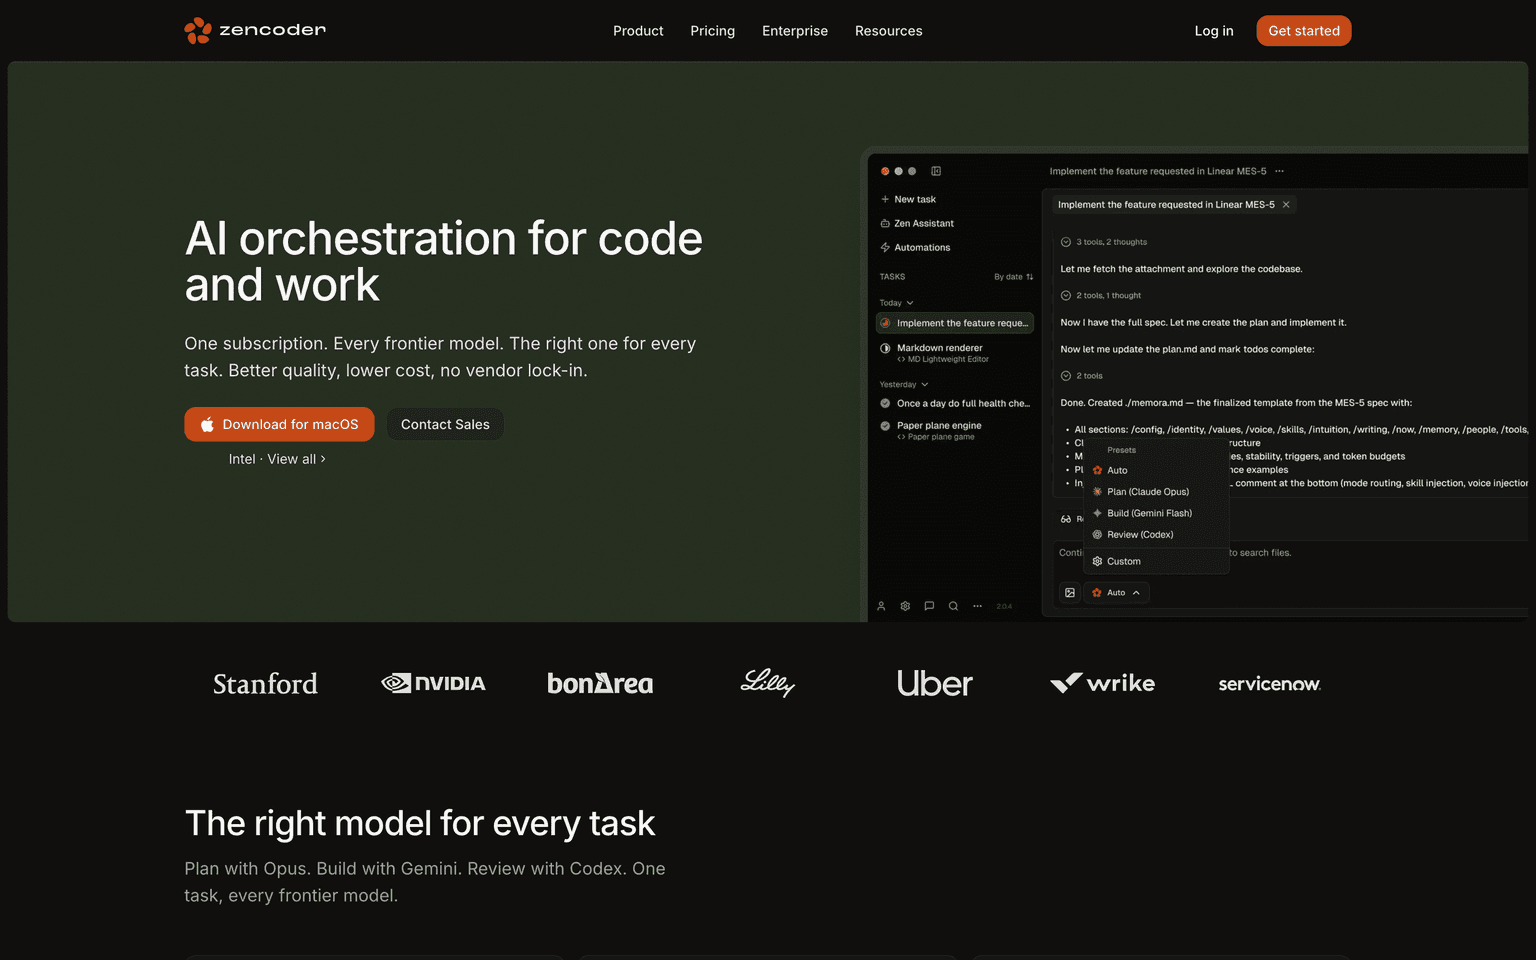Collapse the Yesterday task group
The image size is (1536, 960).
tap(904, 384)
